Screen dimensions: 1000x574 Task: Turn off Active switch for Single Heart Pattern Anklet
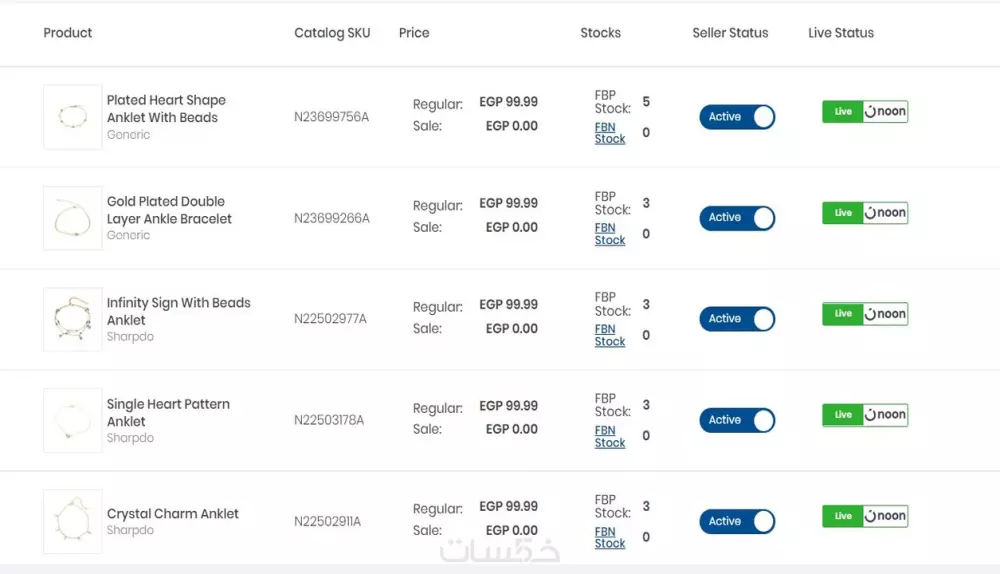(x=737, y=420)
